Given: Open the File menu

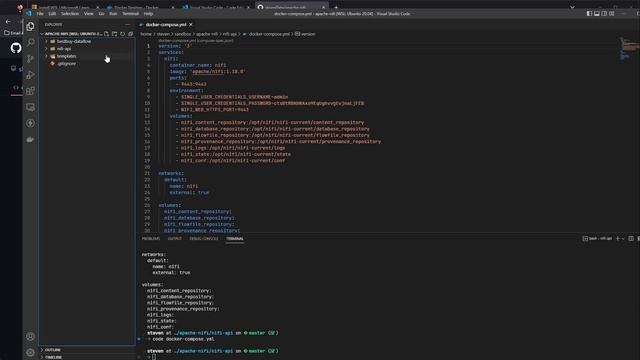Looking at the screenshot, I should [x=40, y=13].
